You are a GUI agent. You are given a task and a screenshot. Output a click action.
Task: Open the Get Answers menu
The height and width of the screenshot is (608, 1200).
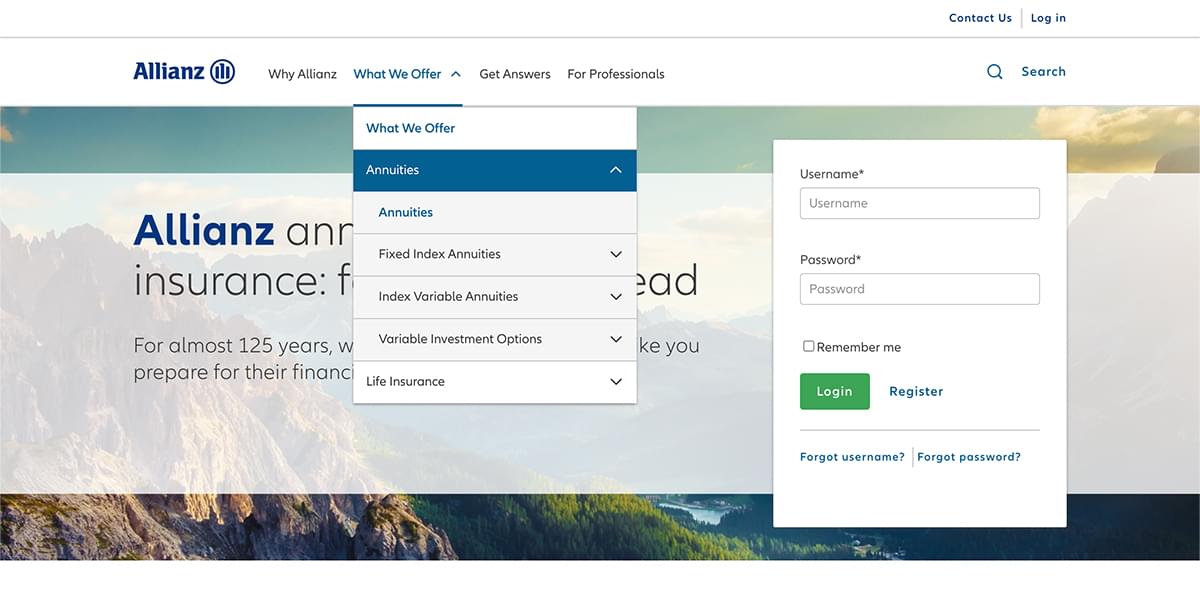(x=515, y=74)
